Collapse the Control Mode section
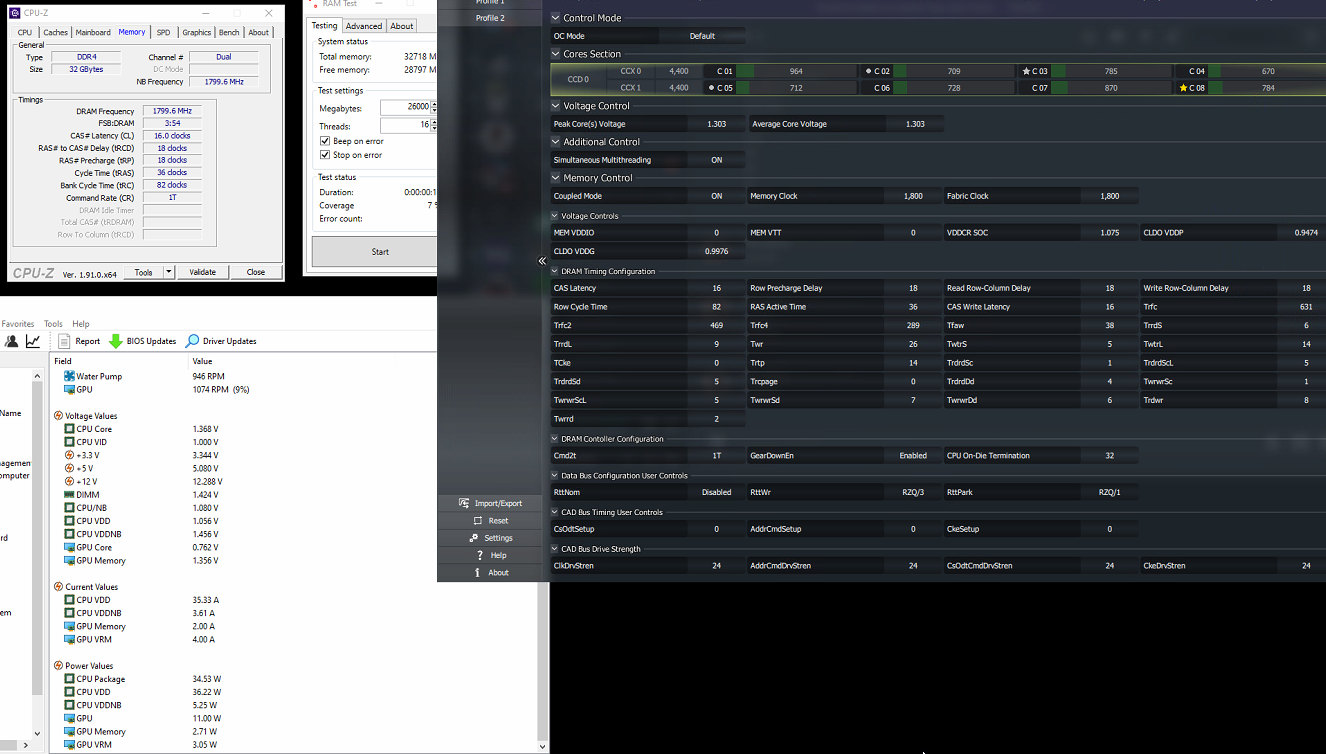 click(556, 18)
